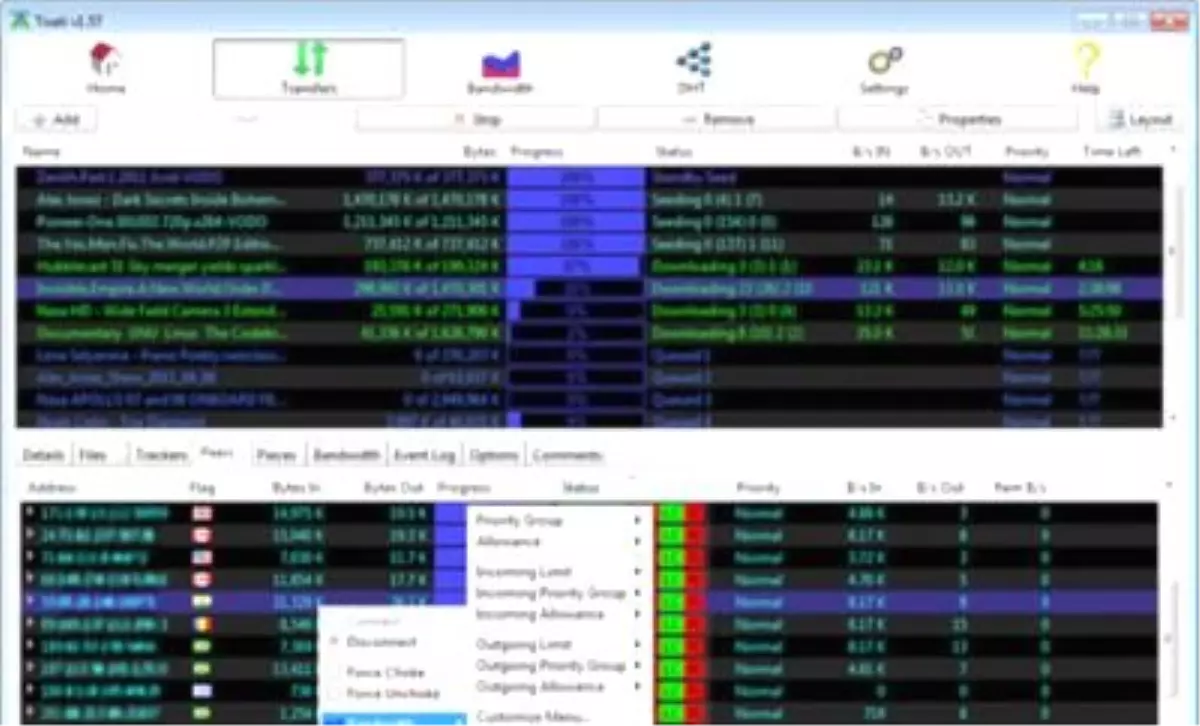Viewport: 1200px width, 726px height.
Task: Switch to the Trackers tab
Action: coord(161,456)
